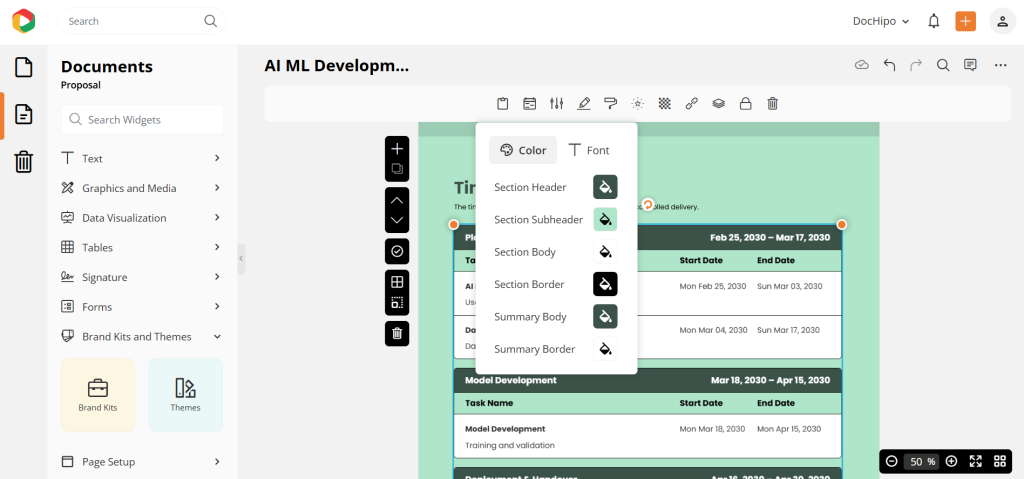1024x479 pixels.
Task: Open the Themes card
Action: click(185, 395)
